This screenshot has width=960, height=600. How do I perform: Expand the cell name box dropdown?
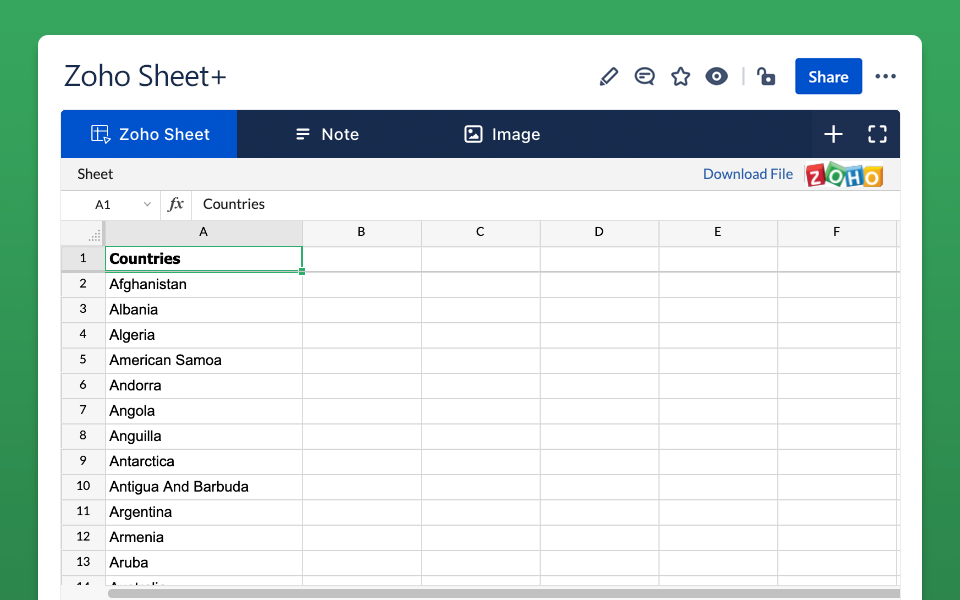[147, 204]
